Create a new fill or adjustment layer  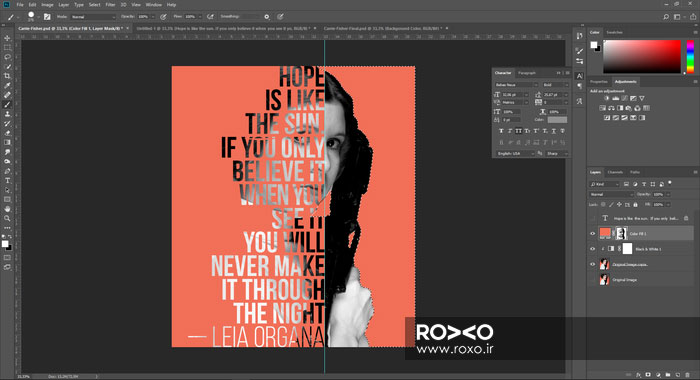click(x=658, y=375)
